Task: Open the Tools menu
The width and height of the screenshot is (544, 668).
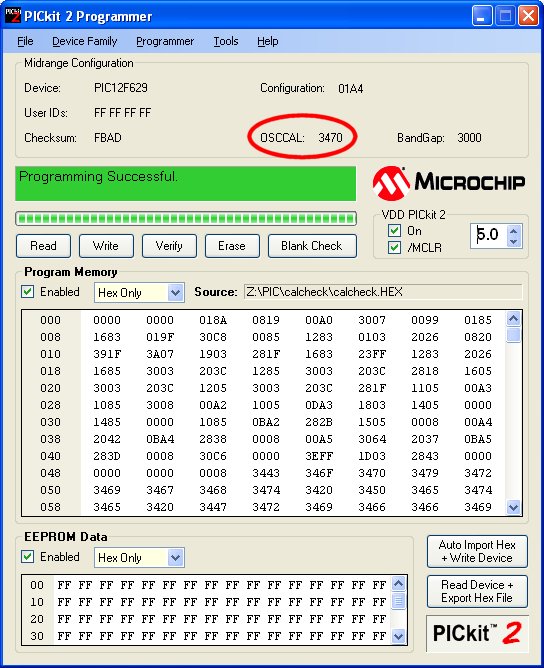Action: [226, 41]
